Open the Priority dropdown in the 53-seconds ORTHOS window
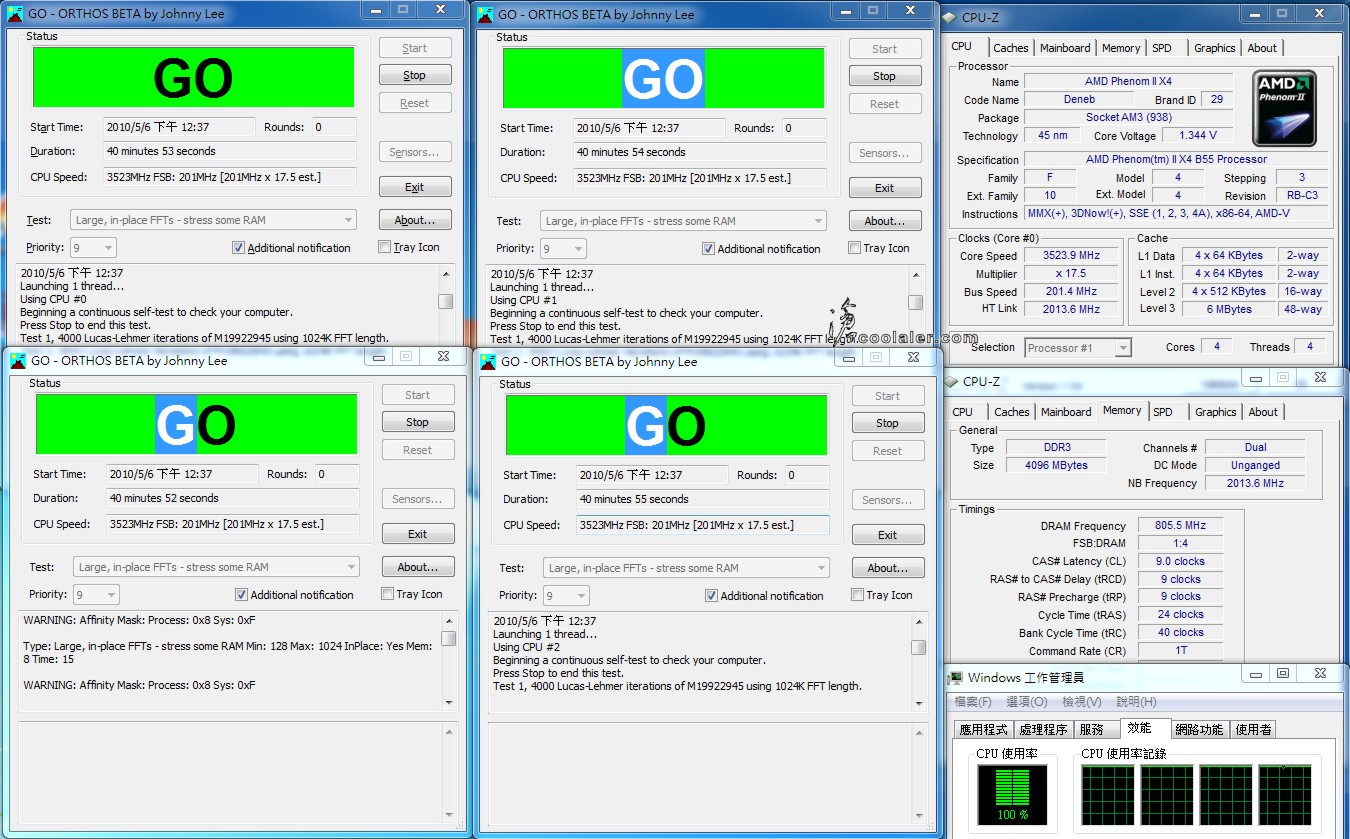1350x839 pixels. click(x=93, y=247)
